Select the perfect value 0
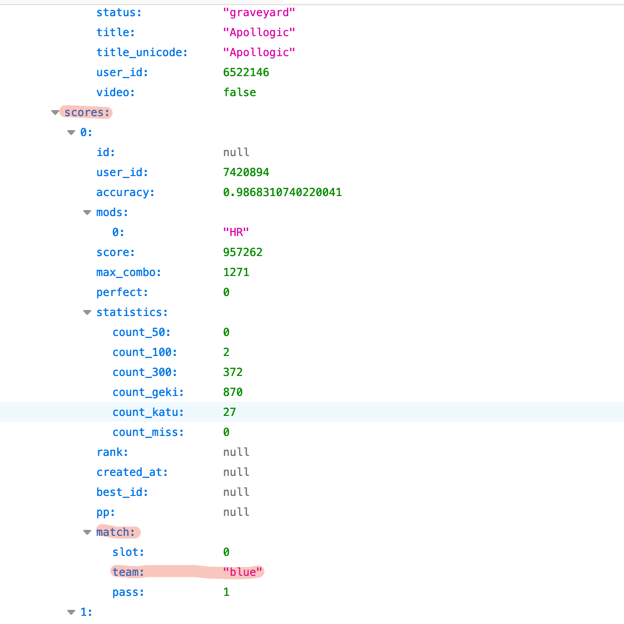The width and height of the screenshot is (624, 624). [226, 292]
